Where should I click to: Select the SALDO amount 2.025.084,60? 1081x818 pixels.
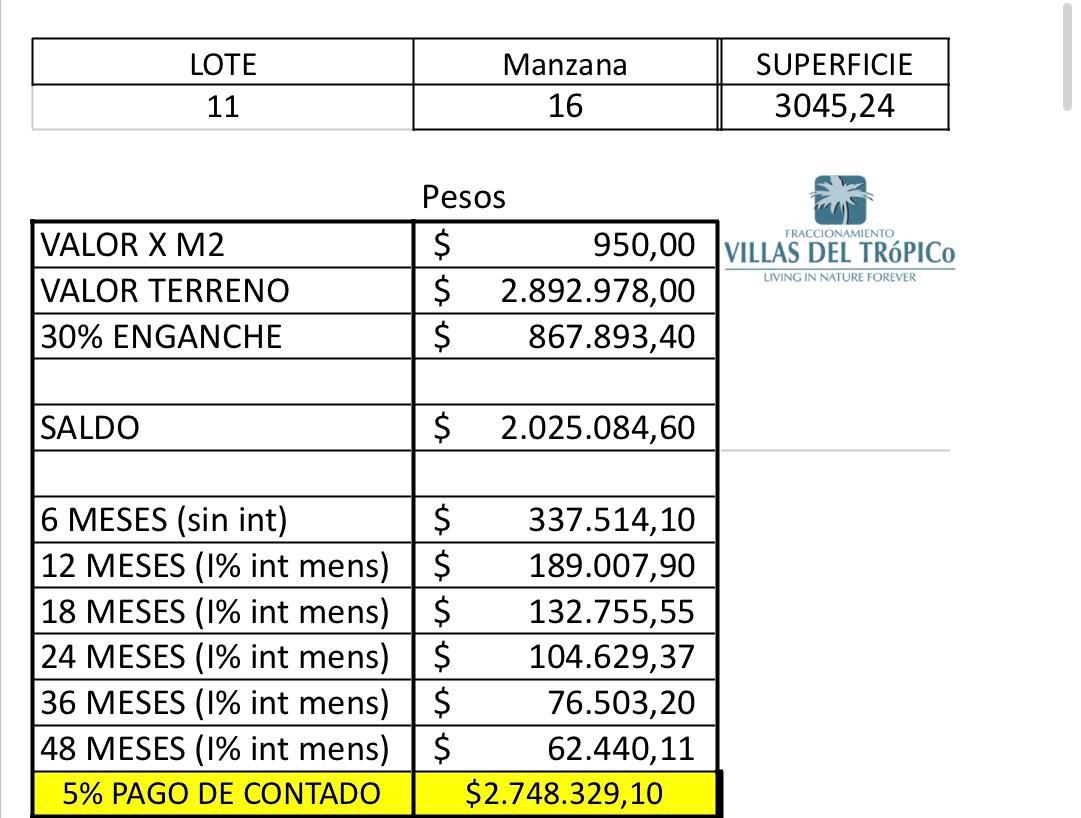click(597, 428)
